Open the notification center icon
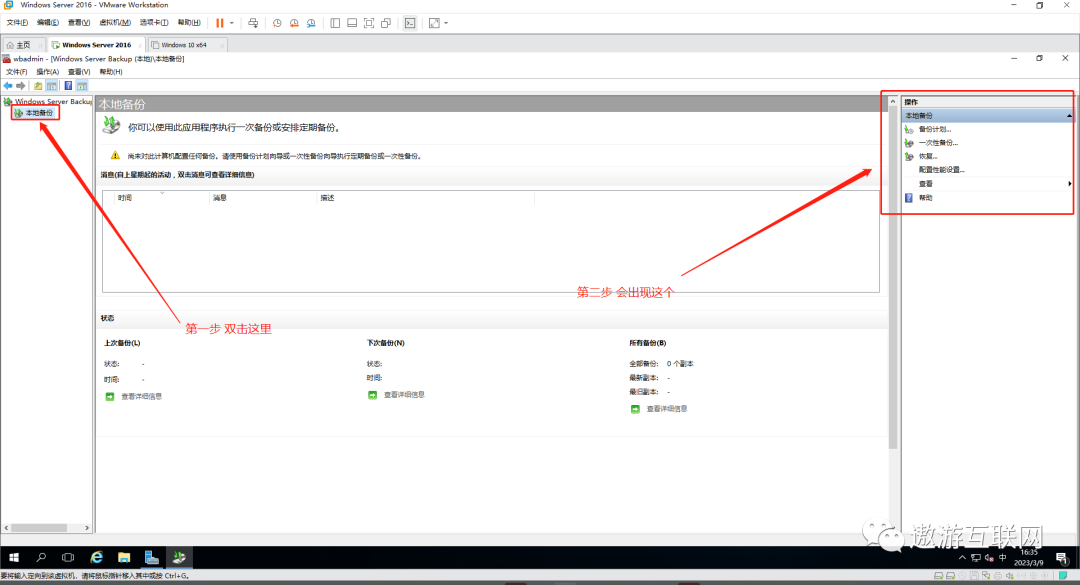This screenshot has height=585, width=1080. 1061,558
